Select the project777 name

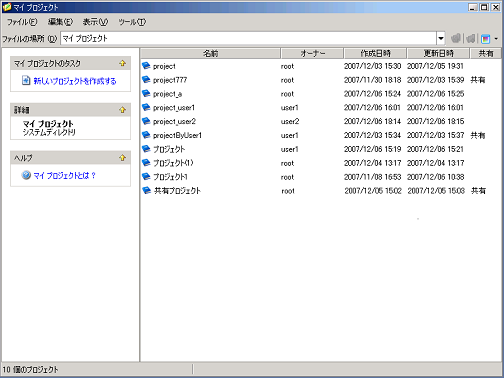point(170,80)
